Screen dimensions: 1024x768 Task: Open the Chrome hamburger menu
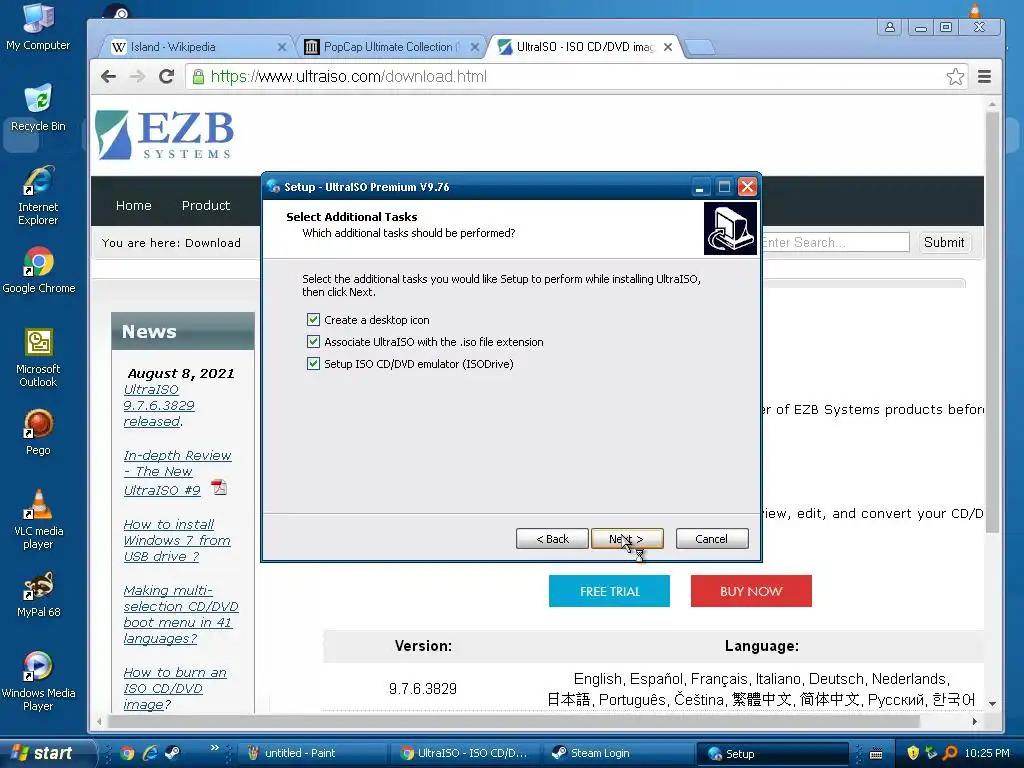coord(984,76)
